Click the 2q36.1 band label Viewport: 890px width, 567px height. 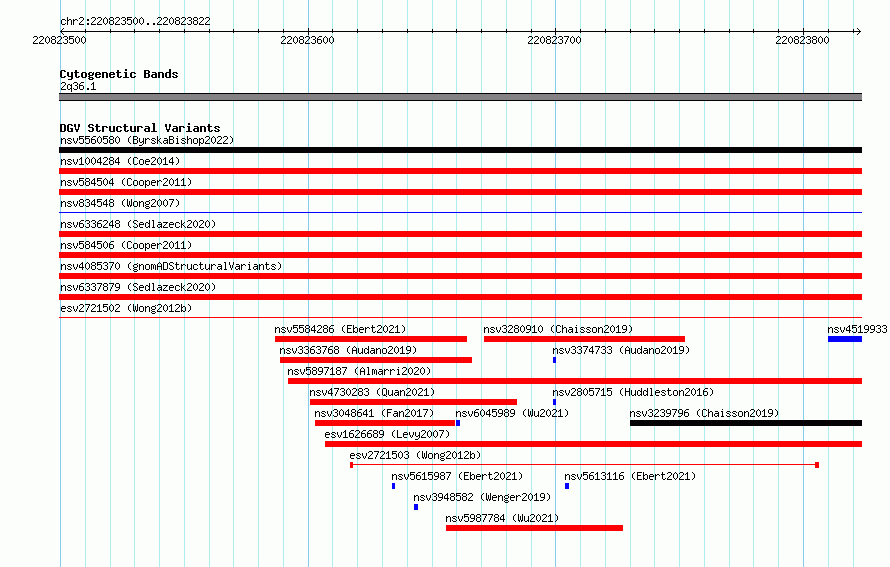(x=78, y=86)
